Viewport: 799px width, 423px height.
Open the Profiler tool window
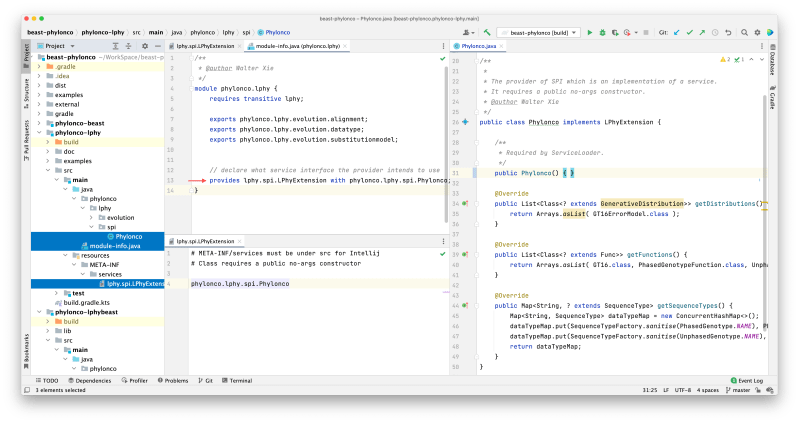pyautogui.click(x=135, y=380)
